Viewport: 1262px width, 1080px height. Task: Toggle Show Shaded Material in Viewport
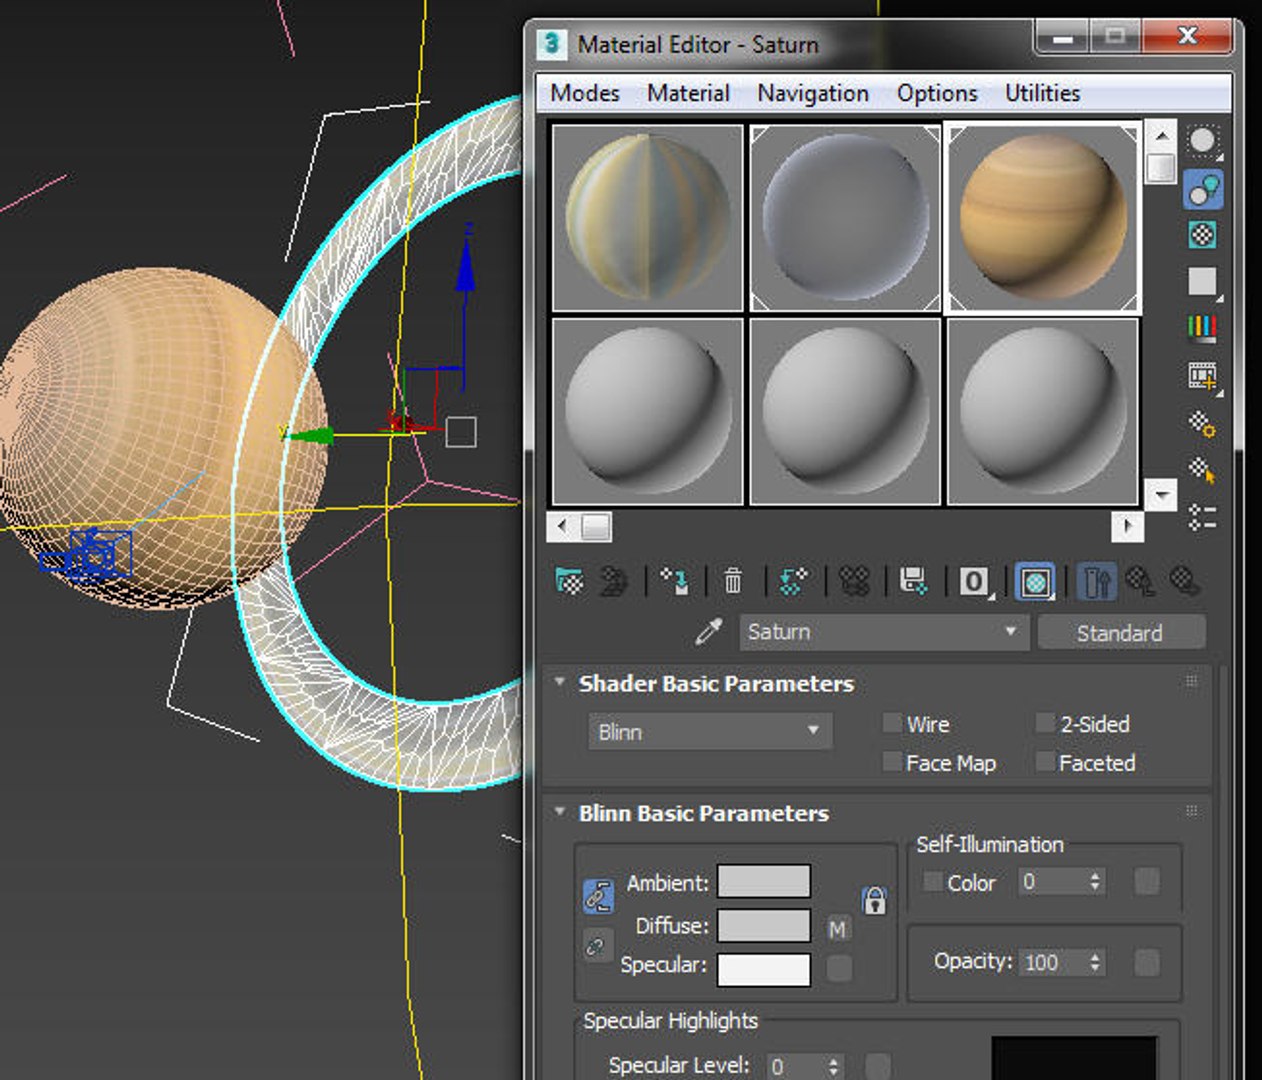pyautogui.click(x=1036, y=581)
